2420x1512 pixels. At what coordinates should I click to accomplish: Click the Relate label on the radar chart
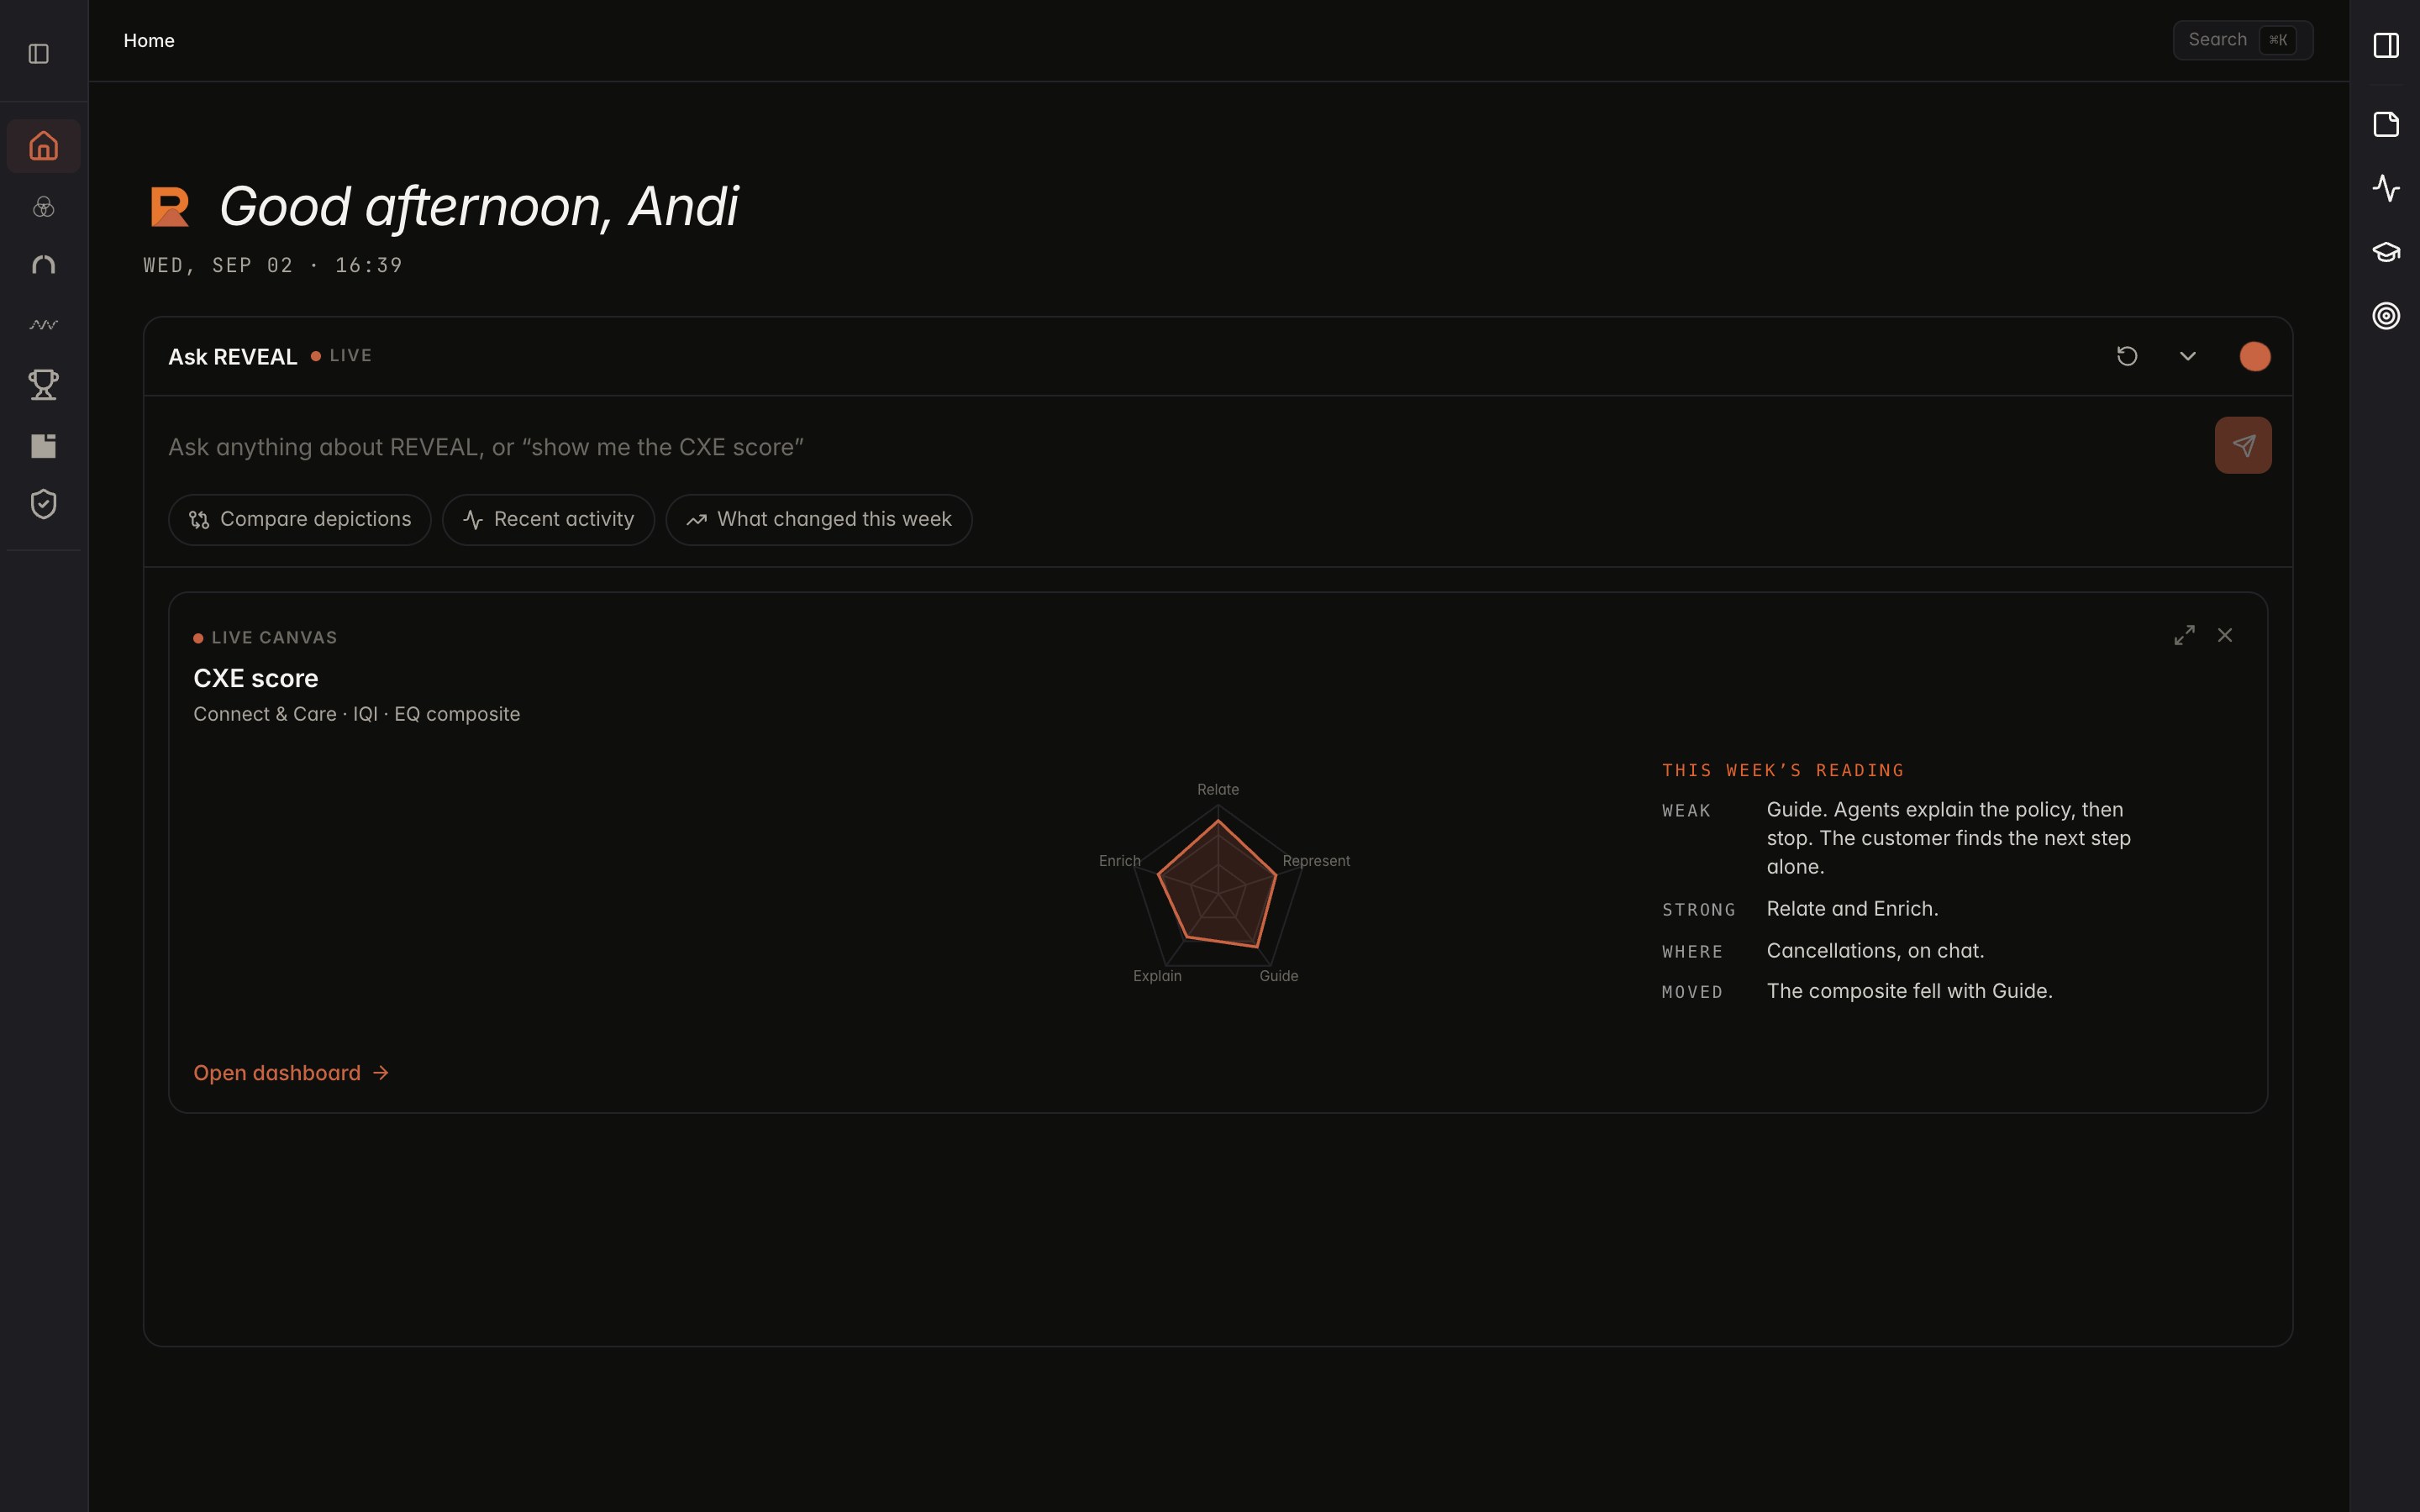pos(1218,789)
